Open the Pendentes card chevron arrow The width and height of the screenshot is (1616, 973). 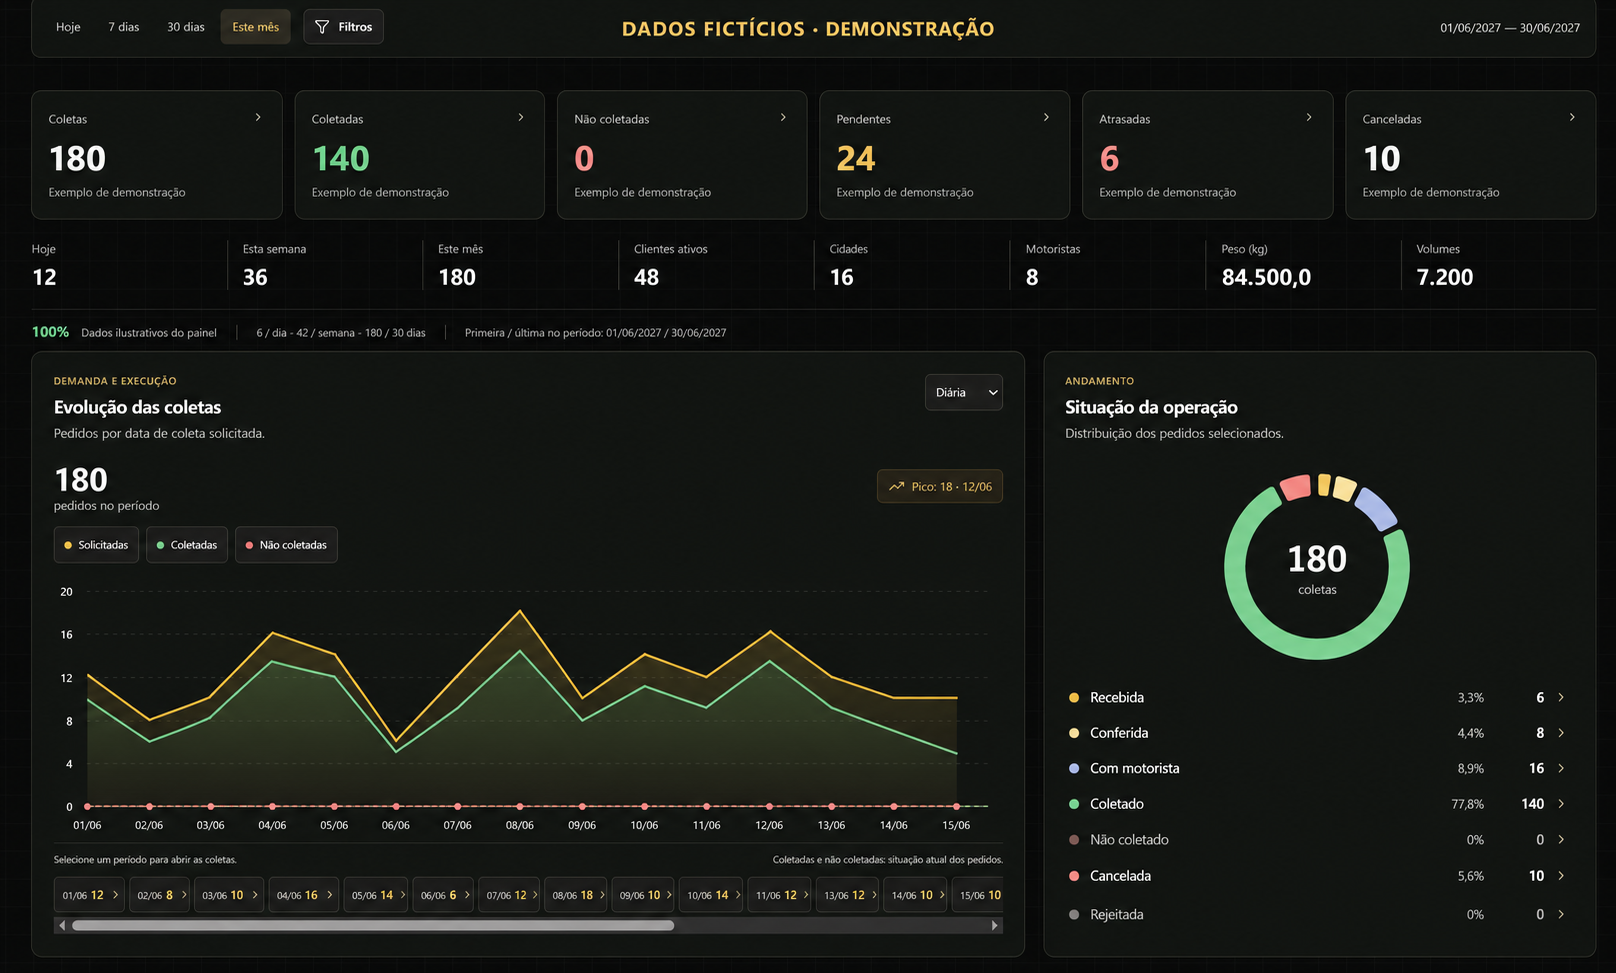coord(1046,117)
